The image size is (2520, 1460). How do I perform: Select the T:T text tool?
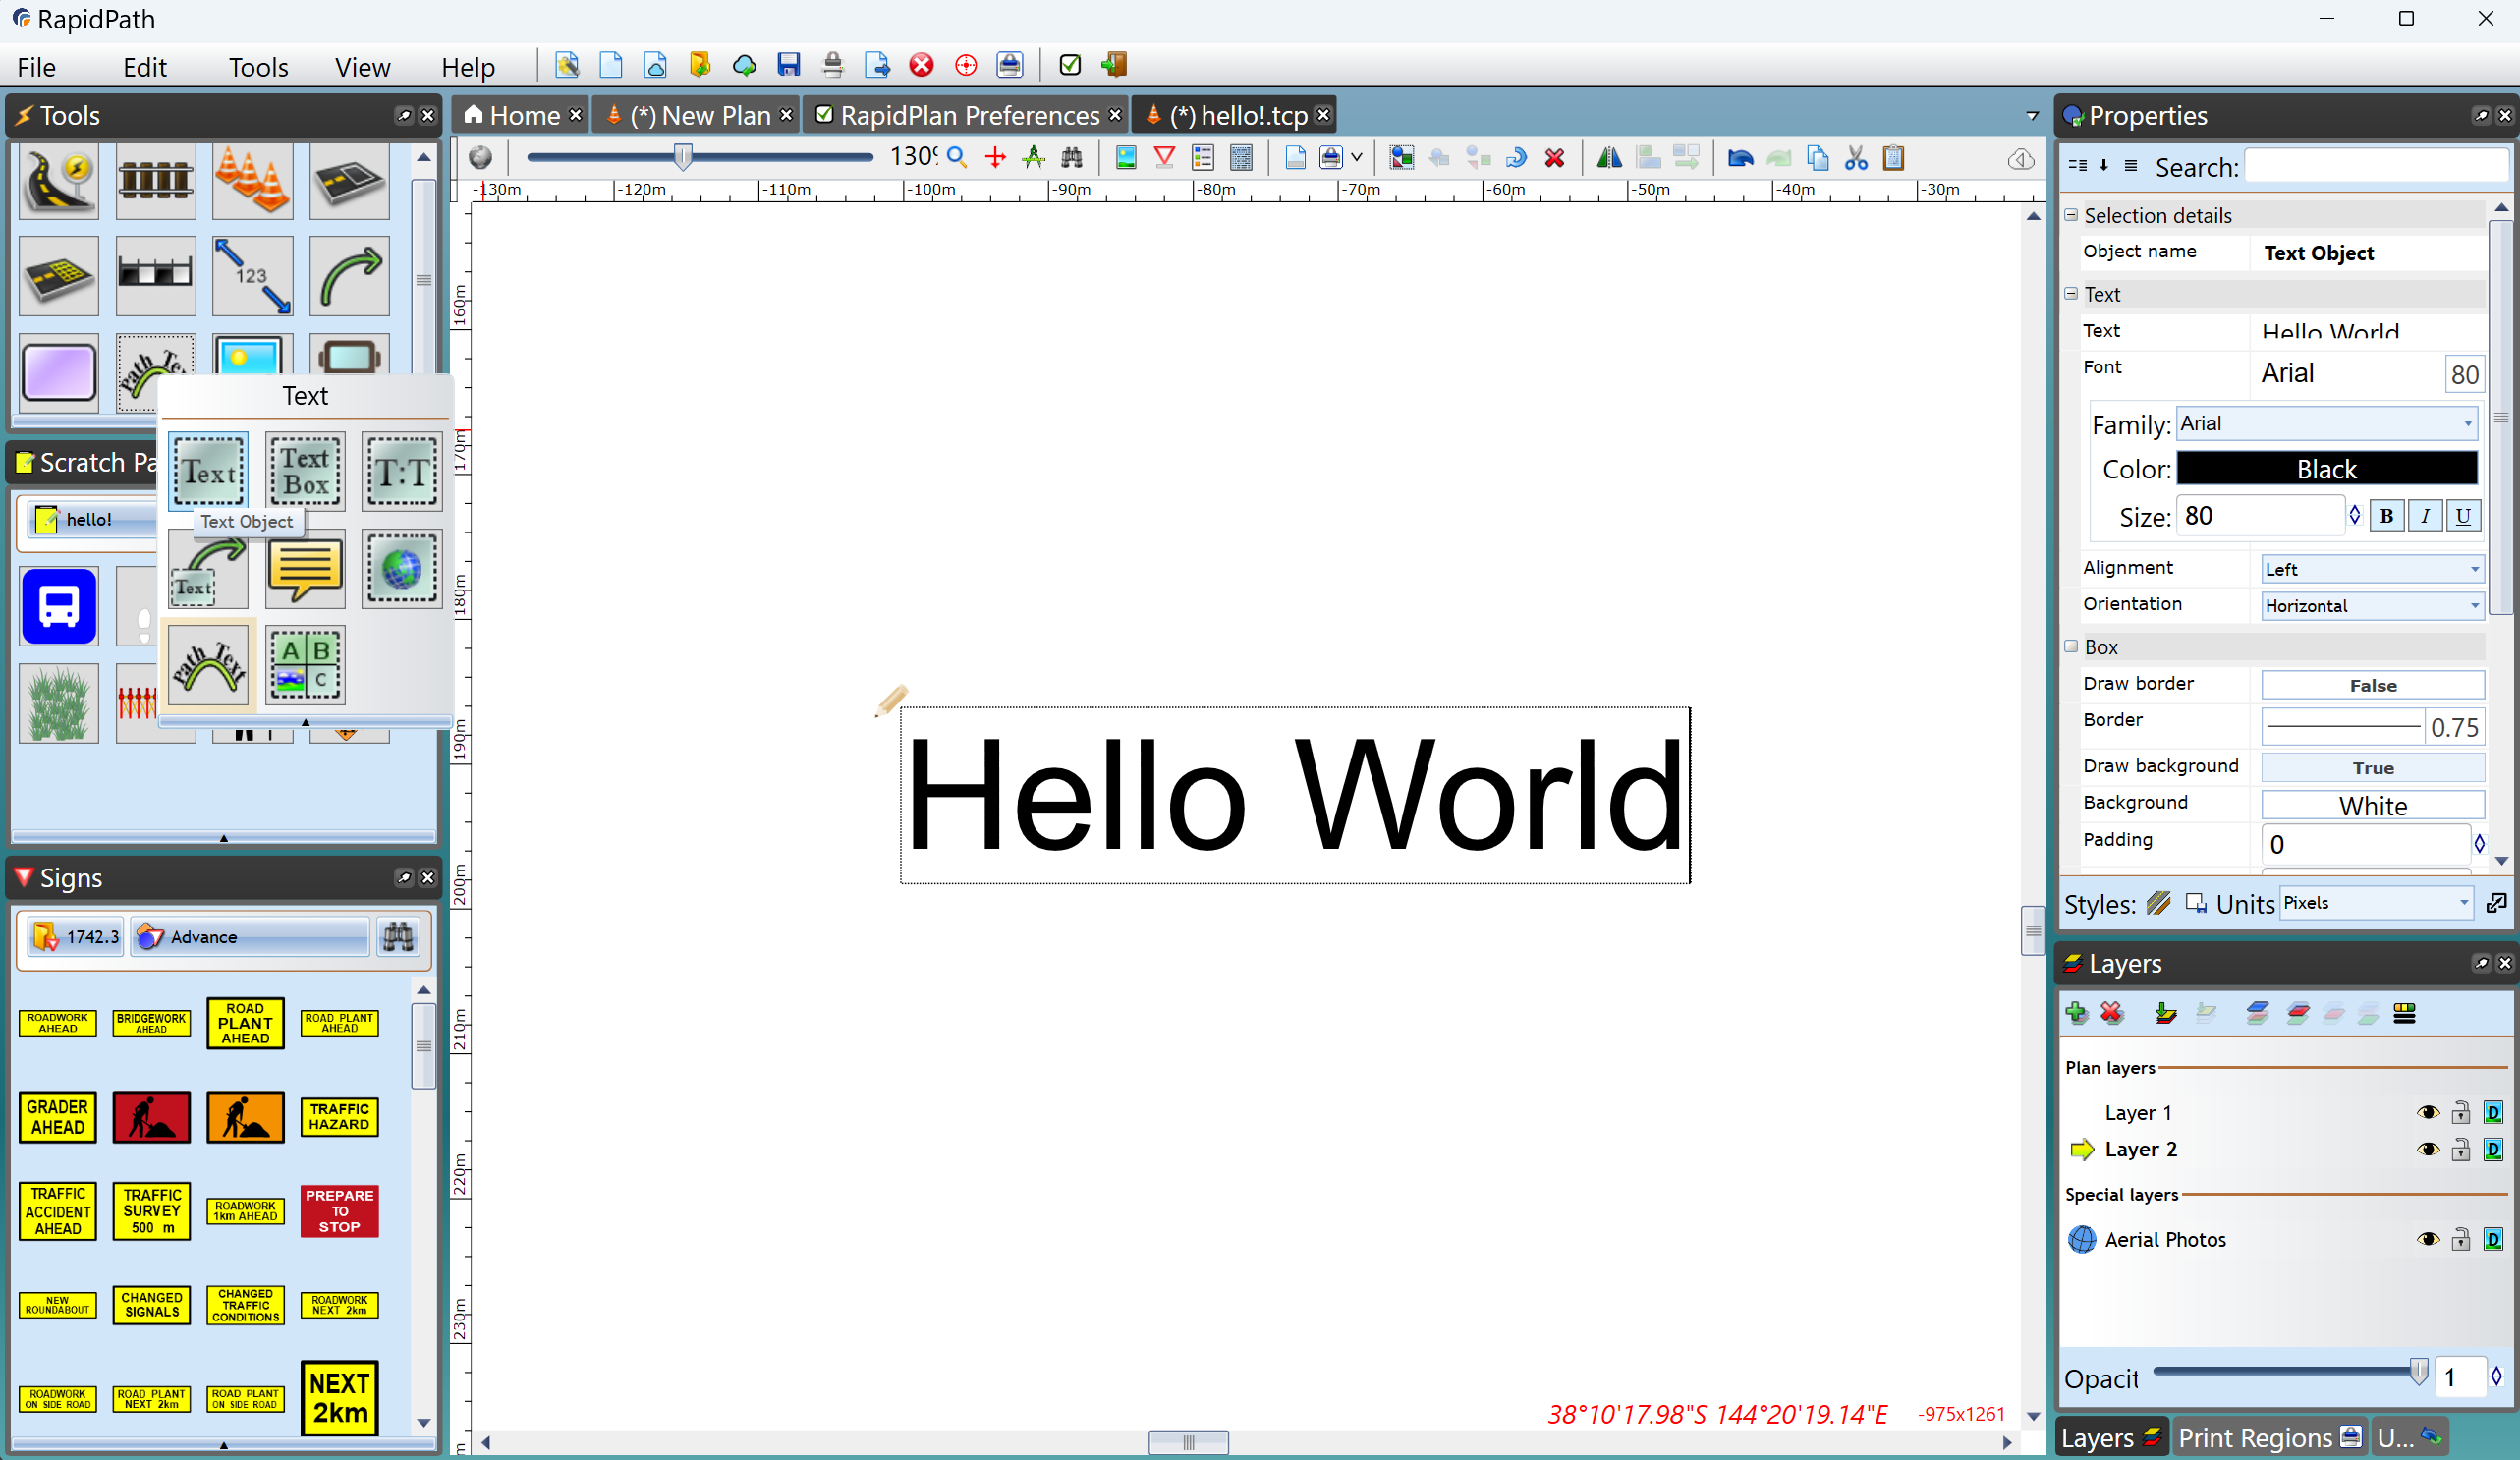402,471
